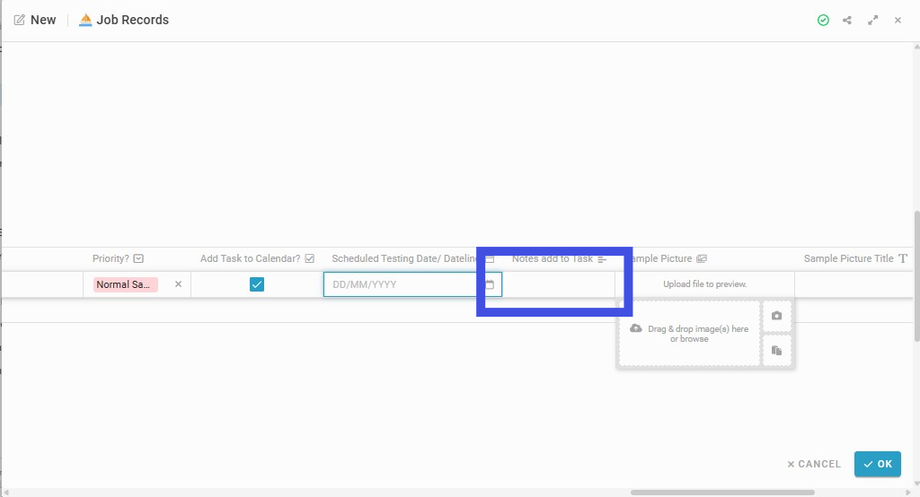Screen dimensions: 920x497
Task: Take a photo with the camera icon
Action: click(x=776, y=316)
